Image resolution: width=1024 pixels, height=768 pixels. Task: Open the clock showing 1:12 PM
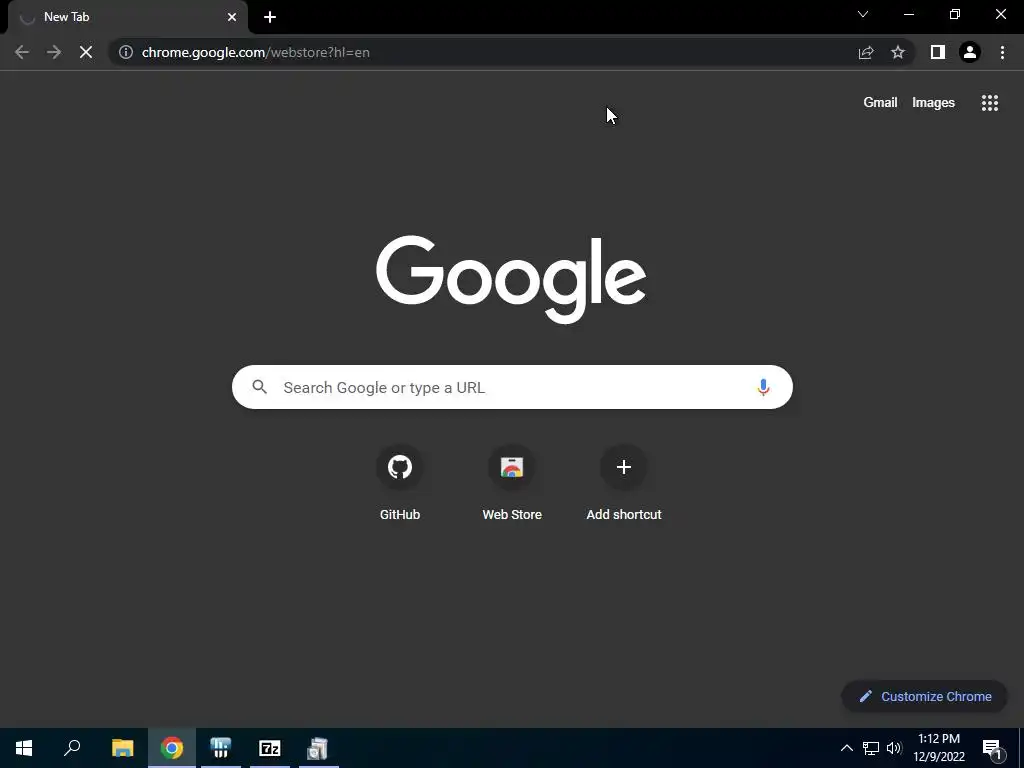tap(938, 748)
